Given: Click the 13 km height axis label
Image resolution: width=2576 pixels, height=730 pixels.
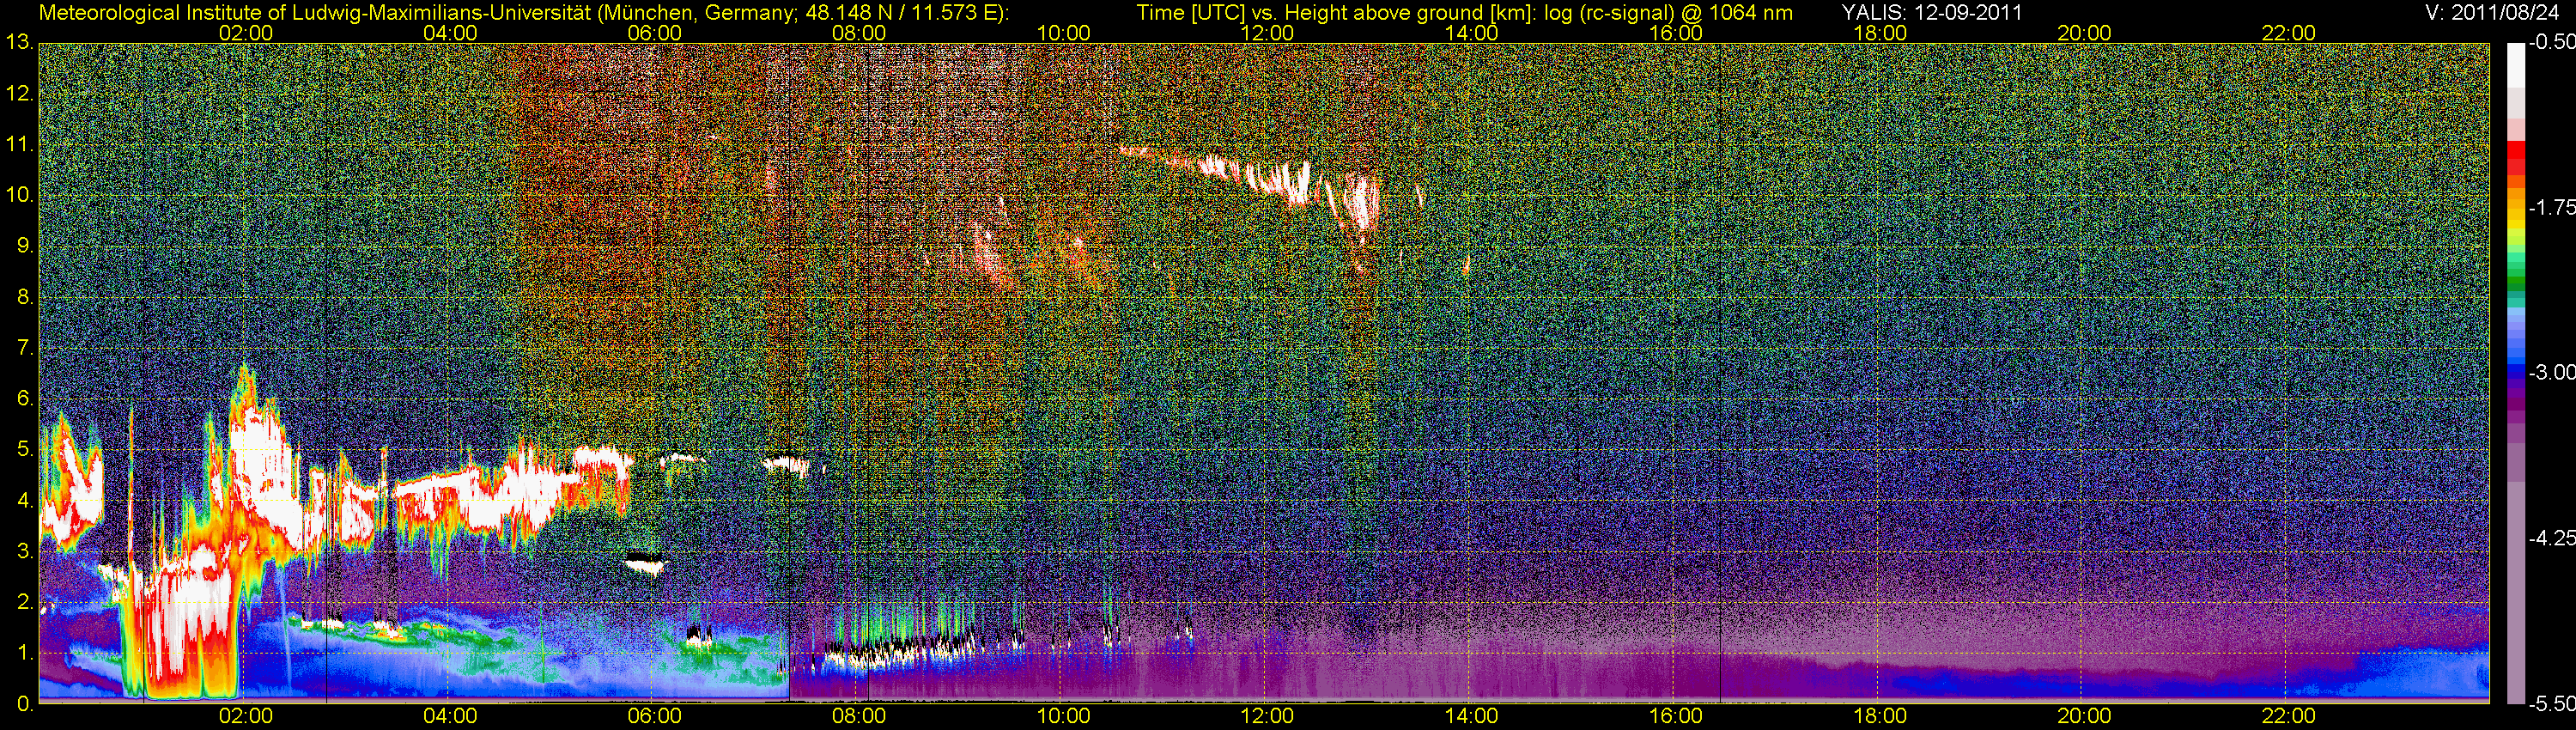Looking at the screenshot, I should 19,43.
